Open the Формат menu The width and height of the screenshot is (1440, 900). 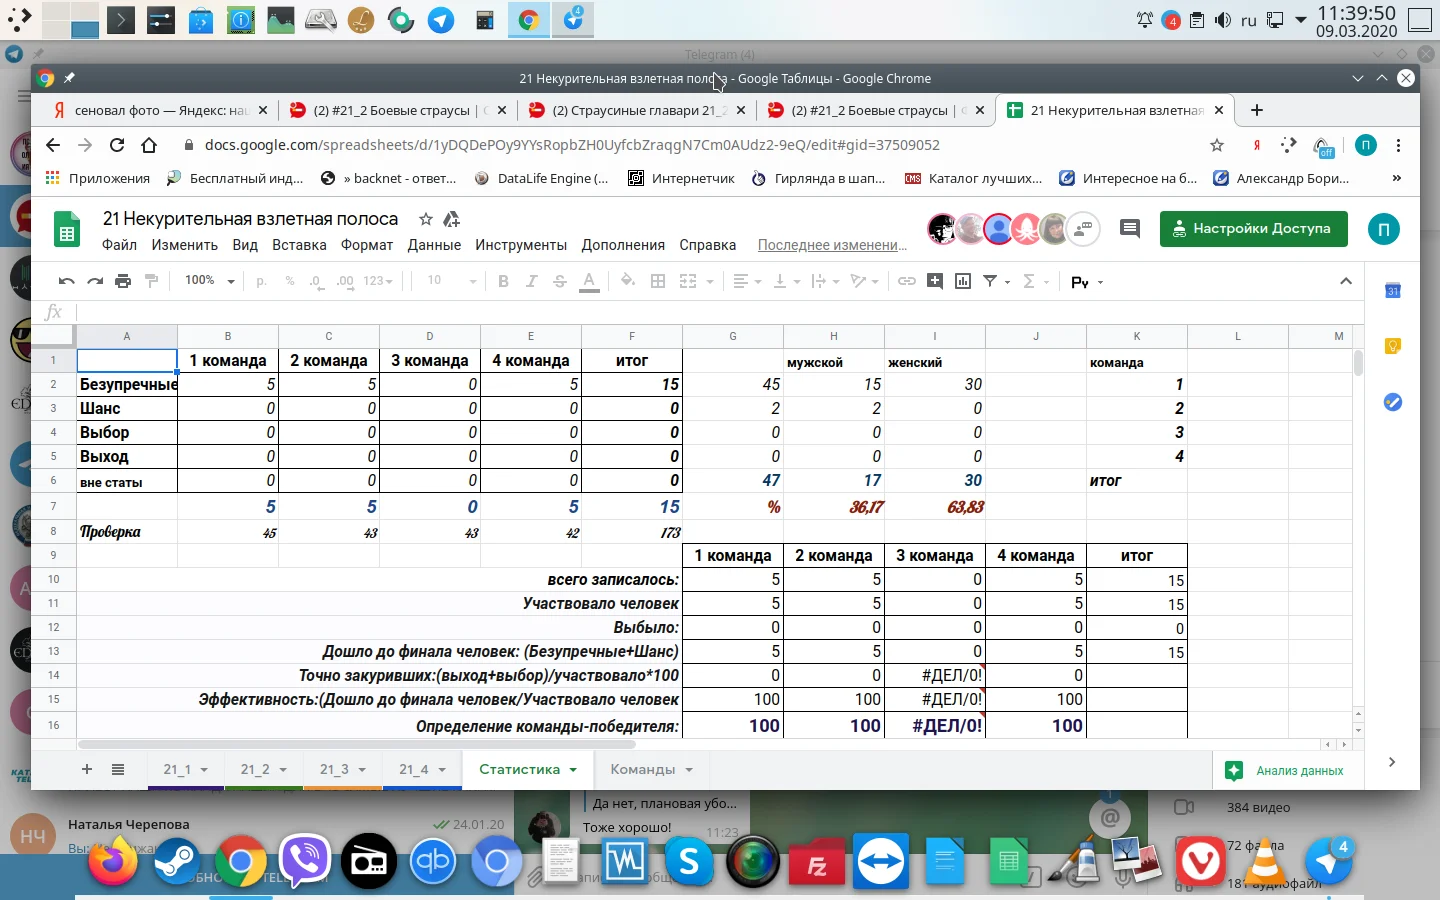coord(366,245)
